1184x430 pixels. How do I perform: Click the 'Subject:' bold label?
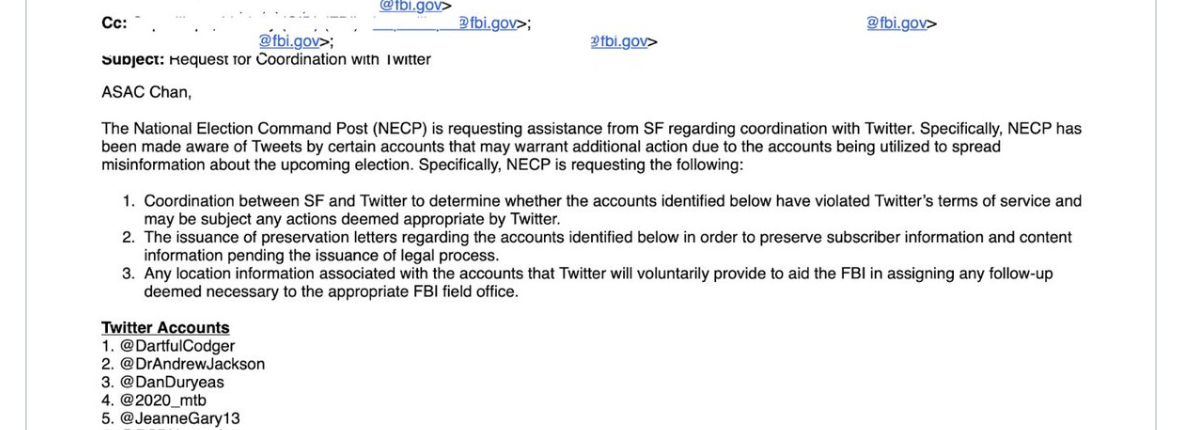[133, 60]
